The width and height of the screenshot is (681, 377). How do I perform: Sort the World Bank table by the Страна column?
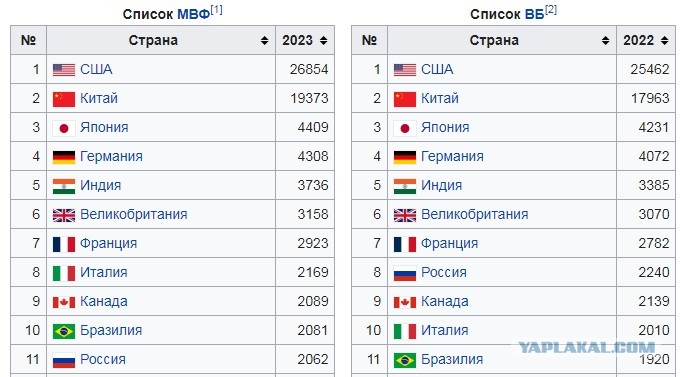click(x=605, y=40)
